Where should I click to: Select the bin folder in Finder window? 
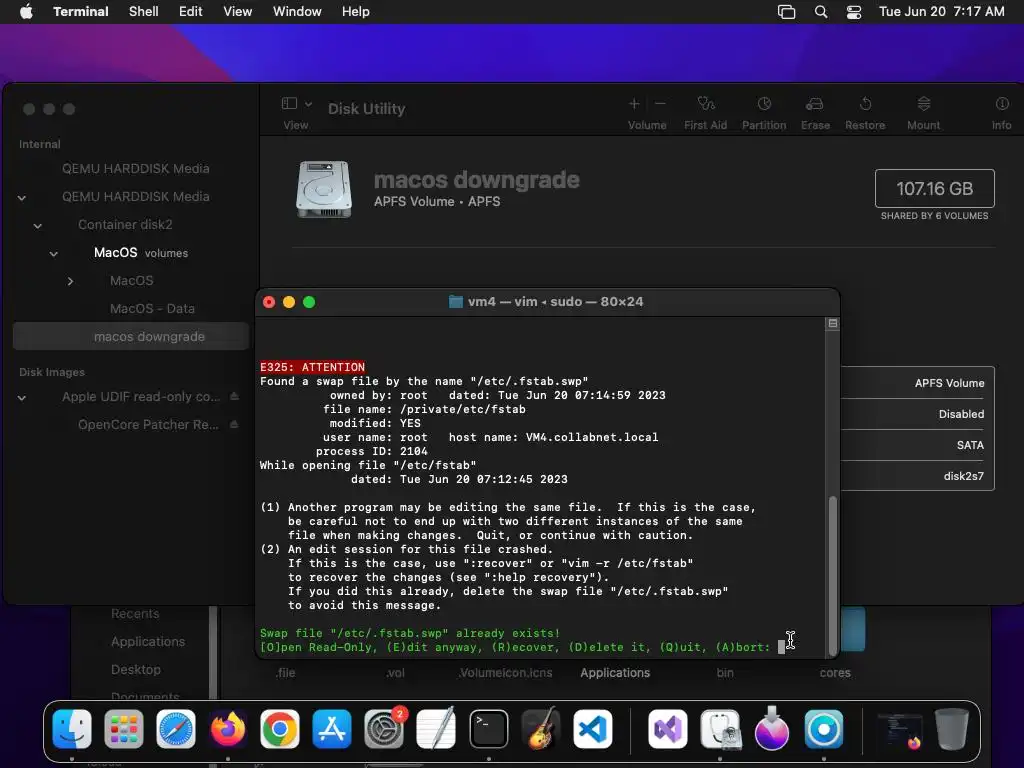pos(725,673)
